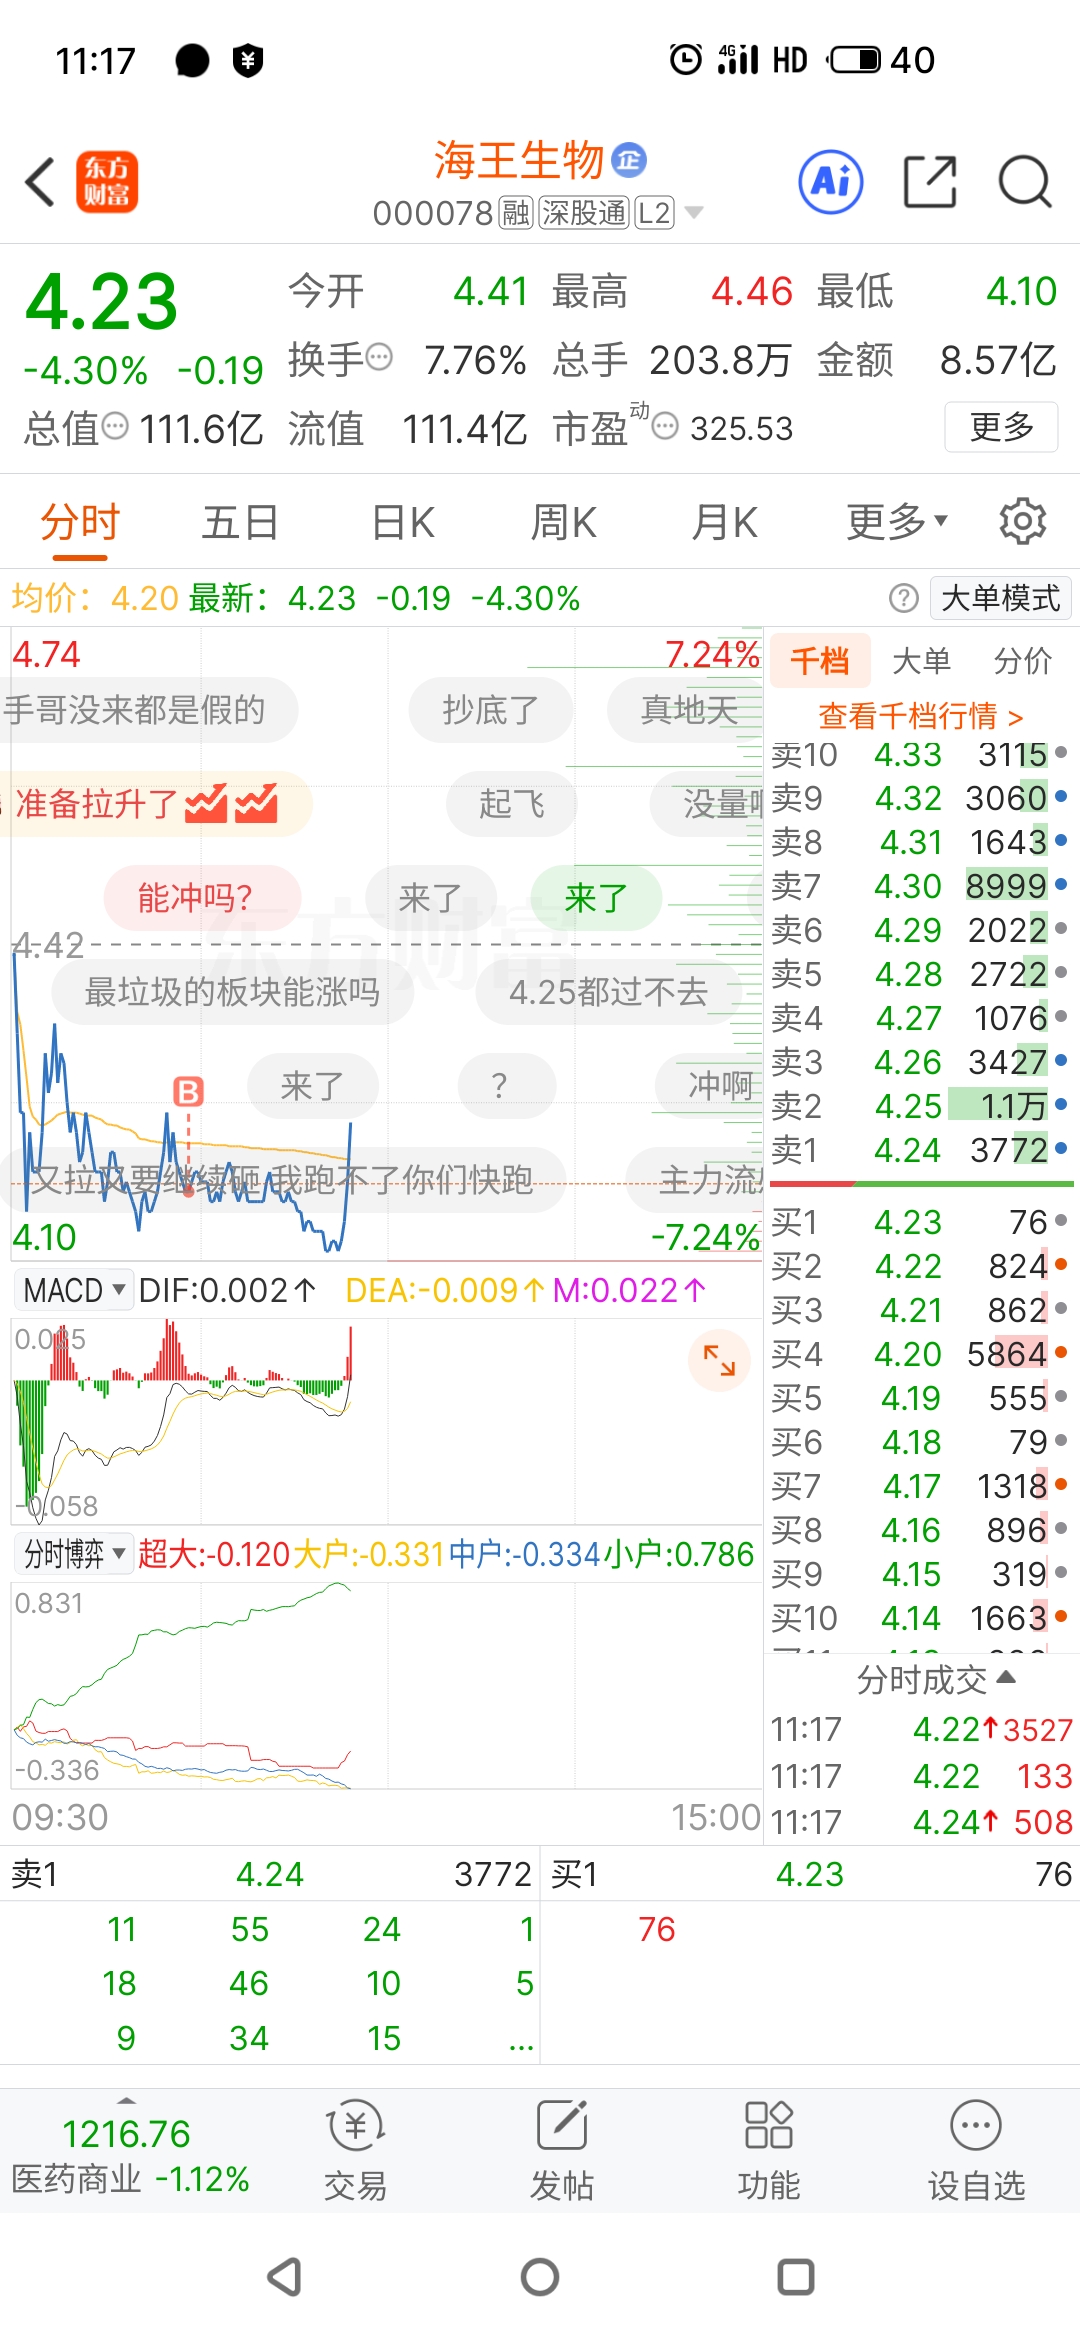Open the 更多 chart period dropdown
The image size is (1080, 2340).
896,522
